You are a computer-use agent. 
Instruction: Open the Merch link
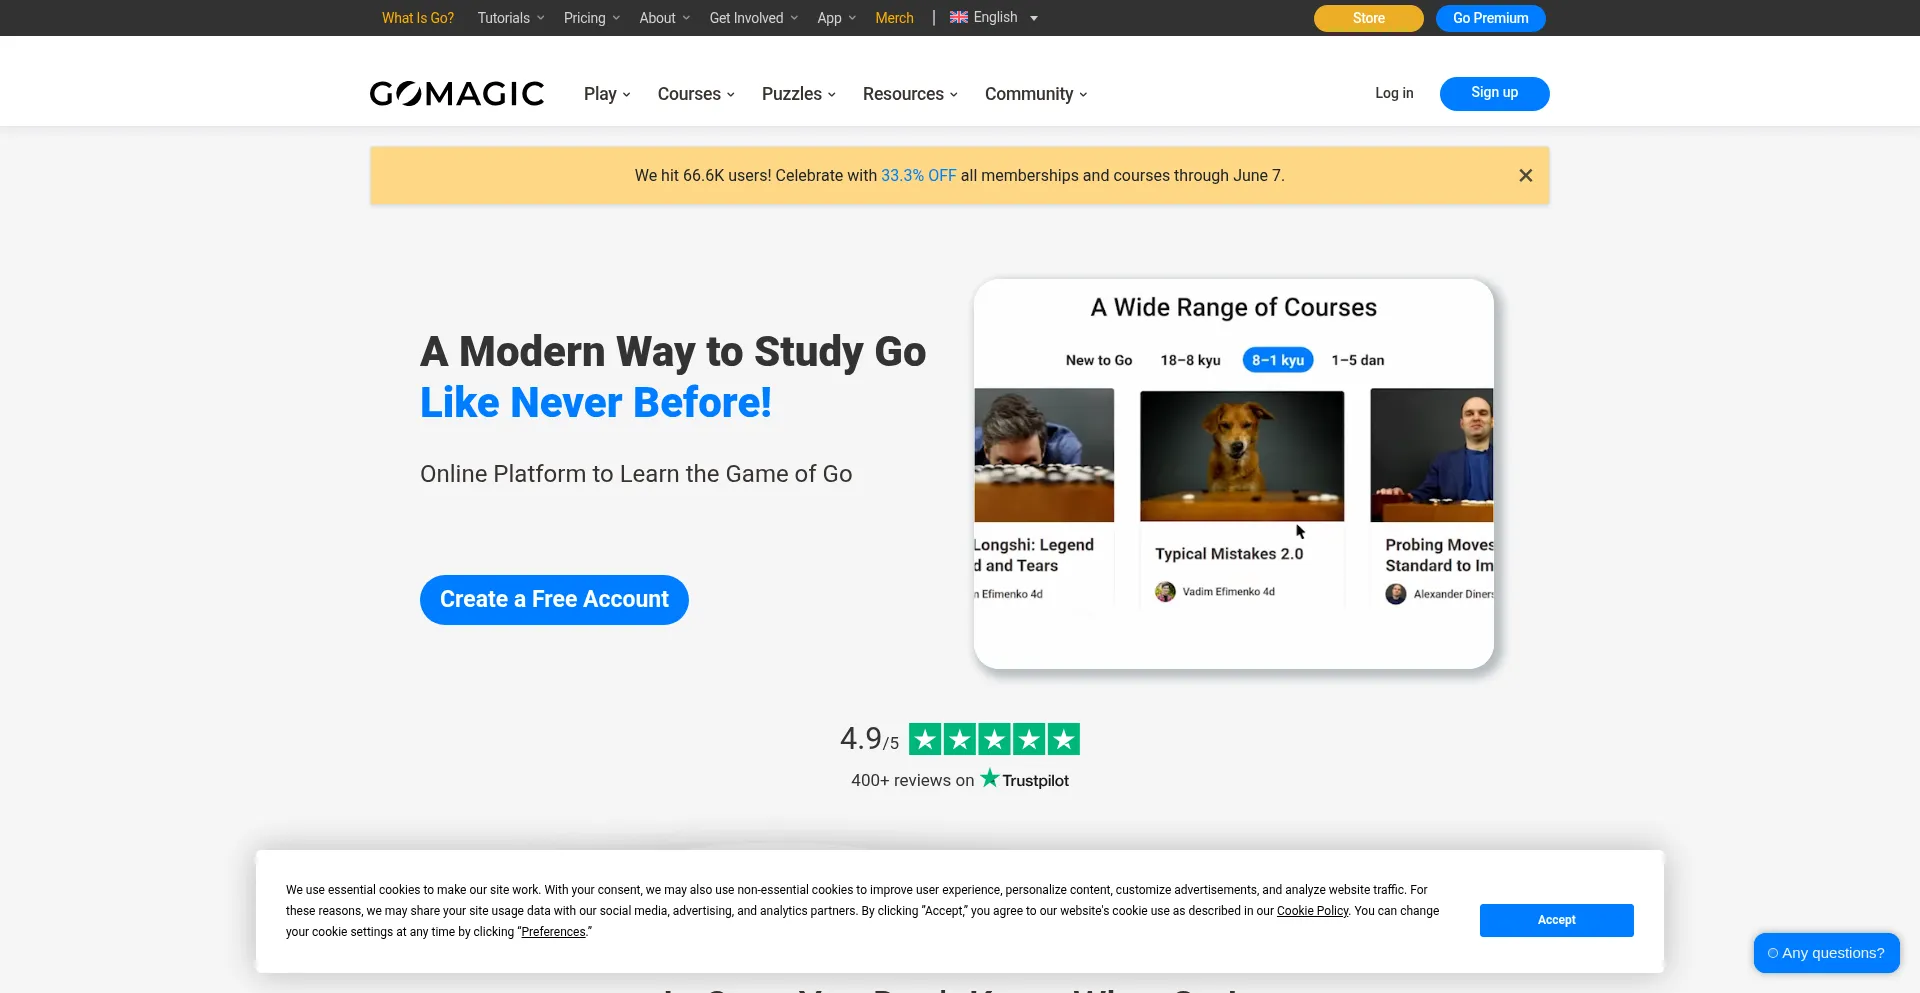(894, 18)
